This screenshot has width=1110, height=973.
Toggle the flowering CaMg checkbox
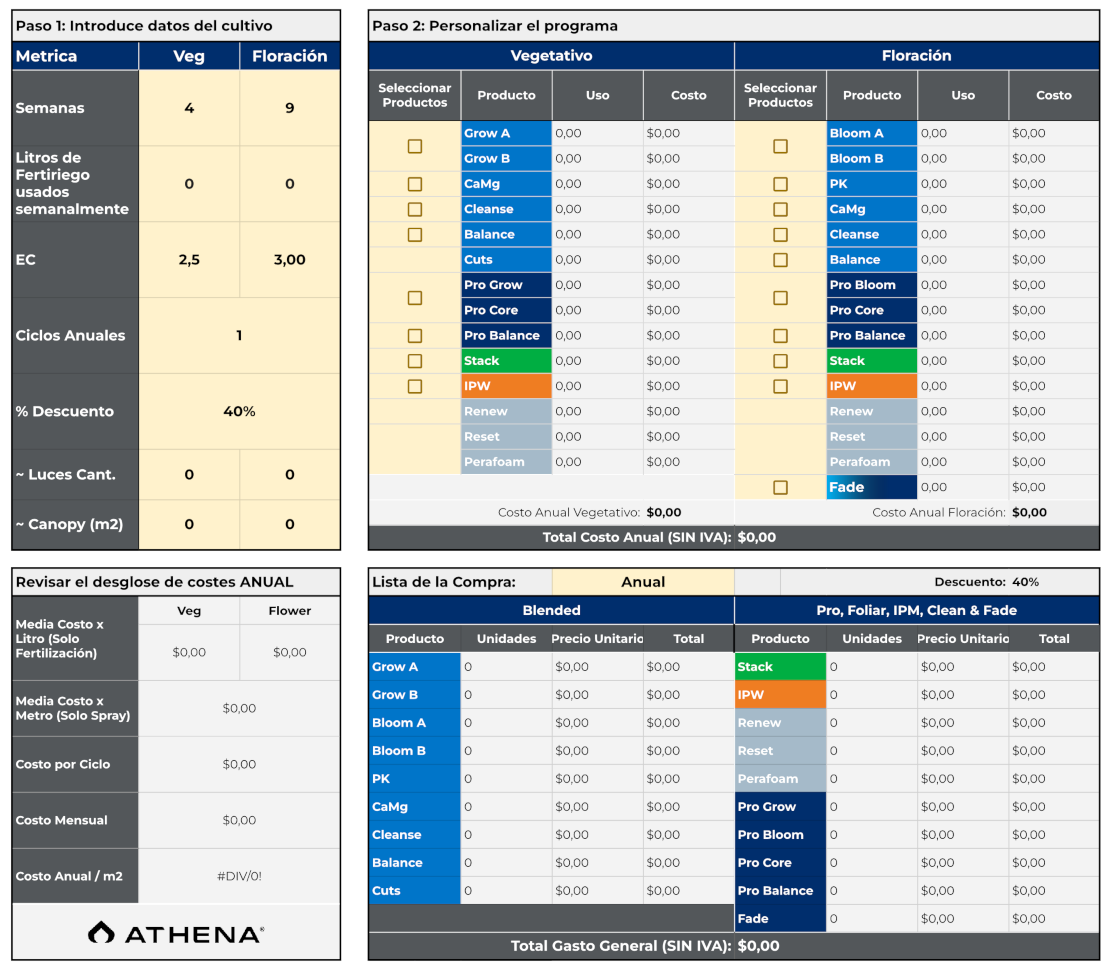780,210
